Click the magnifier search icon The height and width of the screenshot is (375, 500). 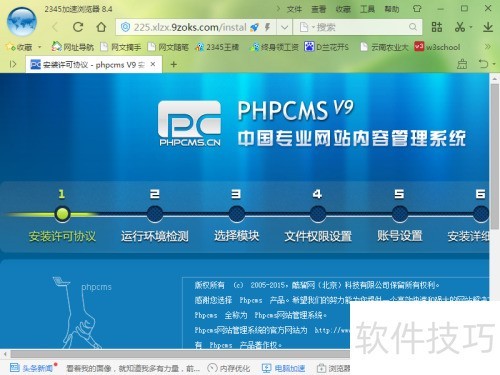pyautogui.click(x=413, y=27)
